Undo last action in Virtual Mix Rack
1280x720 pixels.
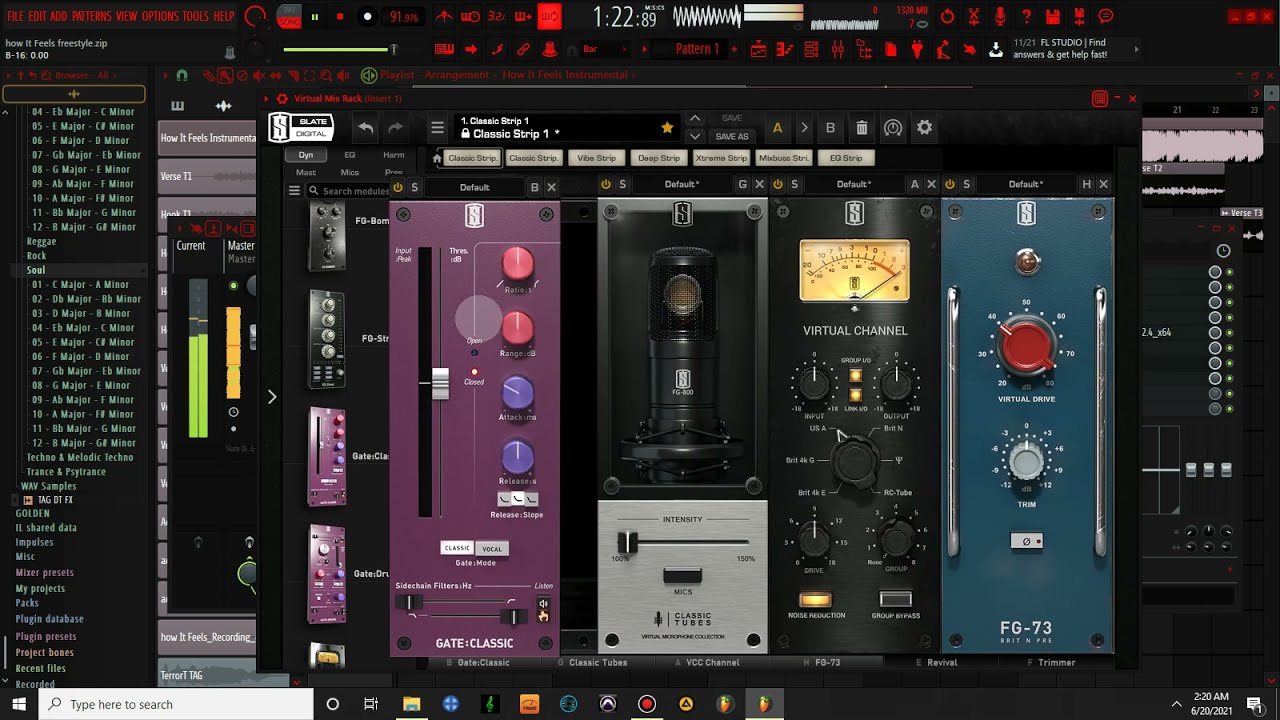point(366,127)
